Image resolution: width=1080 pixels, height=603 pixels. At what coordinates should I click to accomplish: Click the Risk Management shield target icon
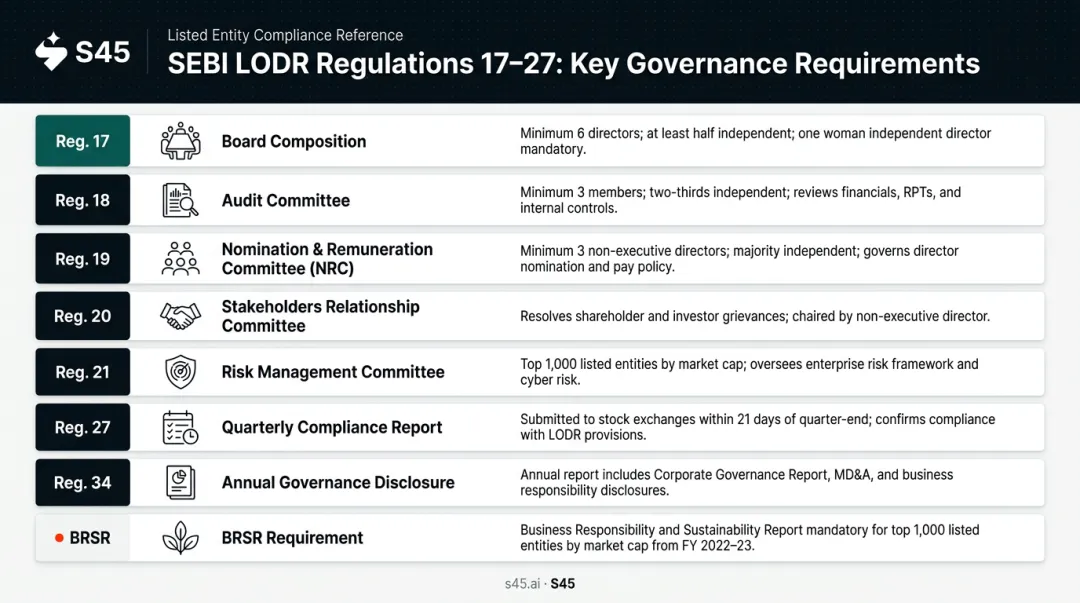click(180, 372)
